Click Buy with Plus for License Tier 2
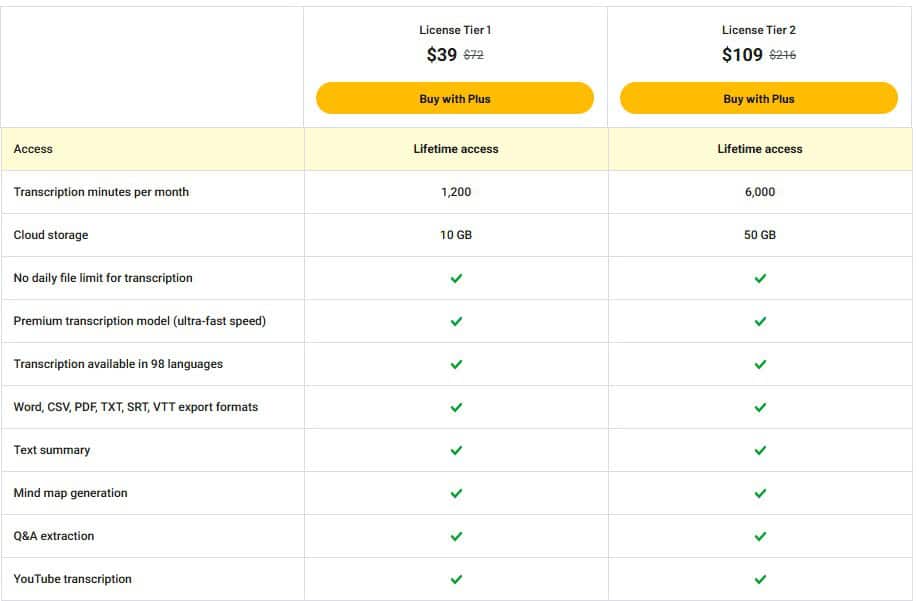The width and height of the screenshot is (919, 601). click(758, 98)
